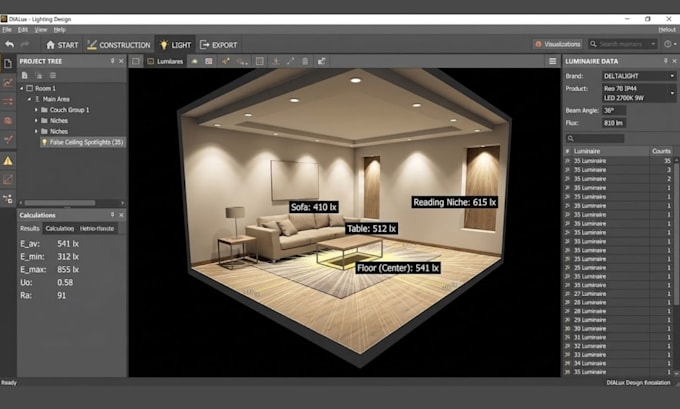The height and width of the screenshot is (409, 680).
Task: Select the diagonal line tool in light toolbar
Action: click(290, 61)
